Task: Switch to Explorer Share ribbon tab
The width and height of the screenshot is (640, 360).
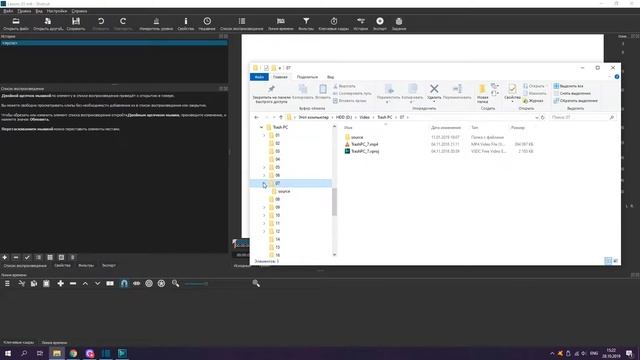Action: [x=307, y=77]
